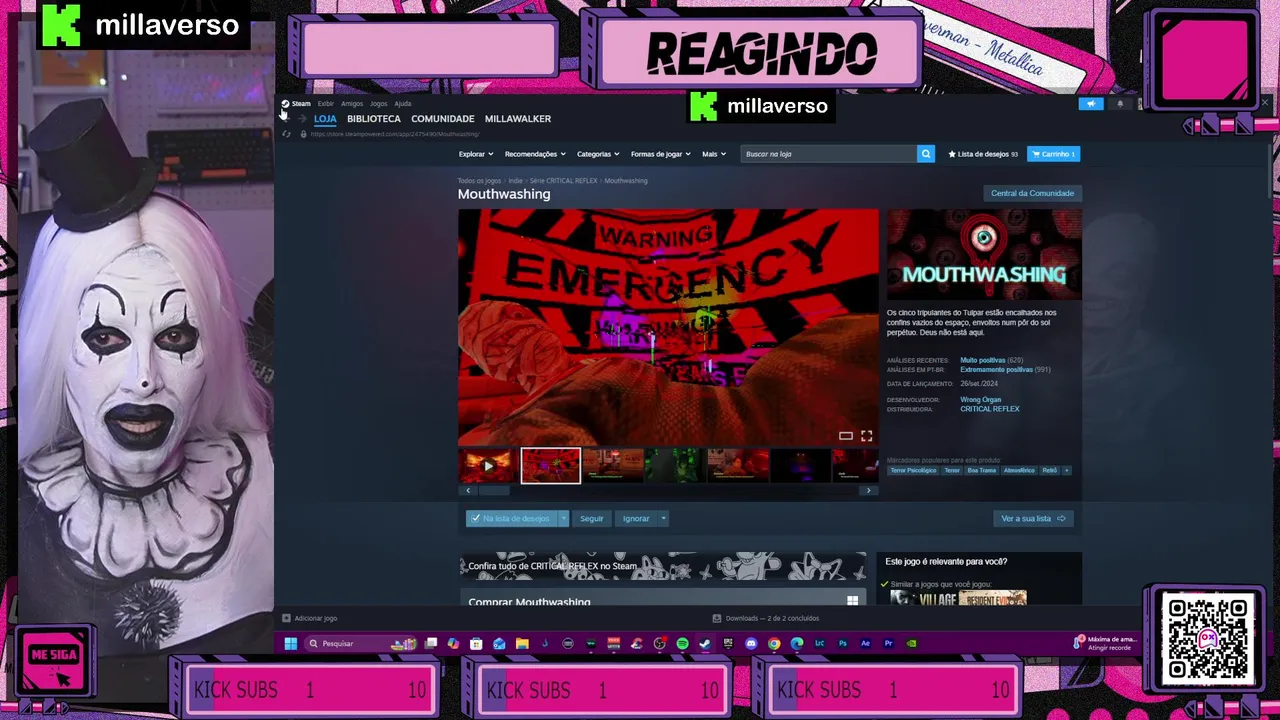
Task: Open publisher link CRITICAL REFLEX
Action: pyautogui.click(x=990, y=409)
